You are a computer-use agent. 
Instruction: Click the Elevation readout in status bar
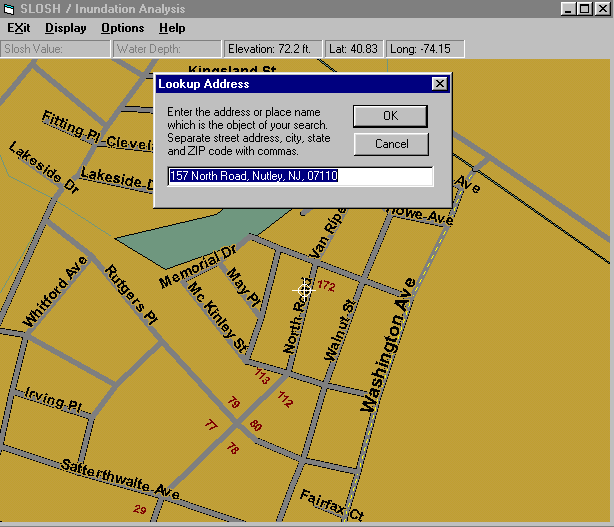coord(273,48)
